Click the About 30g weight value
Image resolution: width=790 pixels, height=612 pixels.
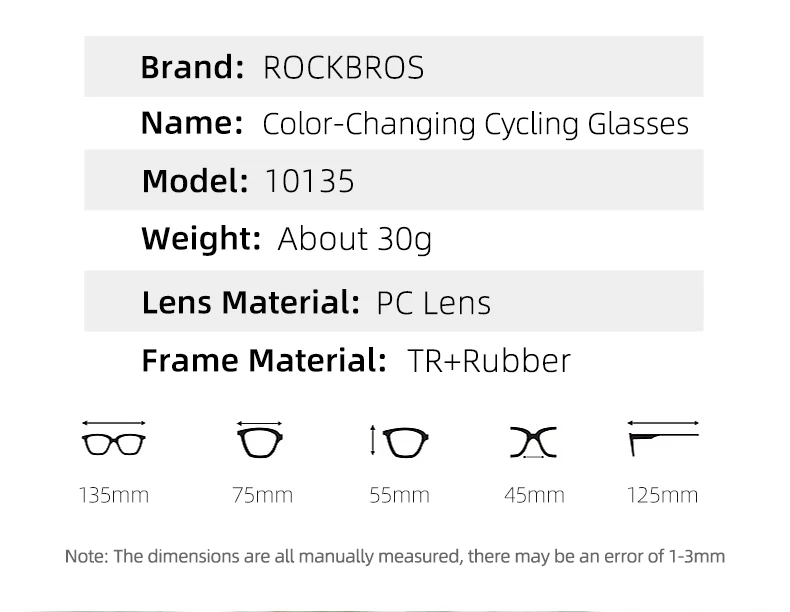coord(355,239)
